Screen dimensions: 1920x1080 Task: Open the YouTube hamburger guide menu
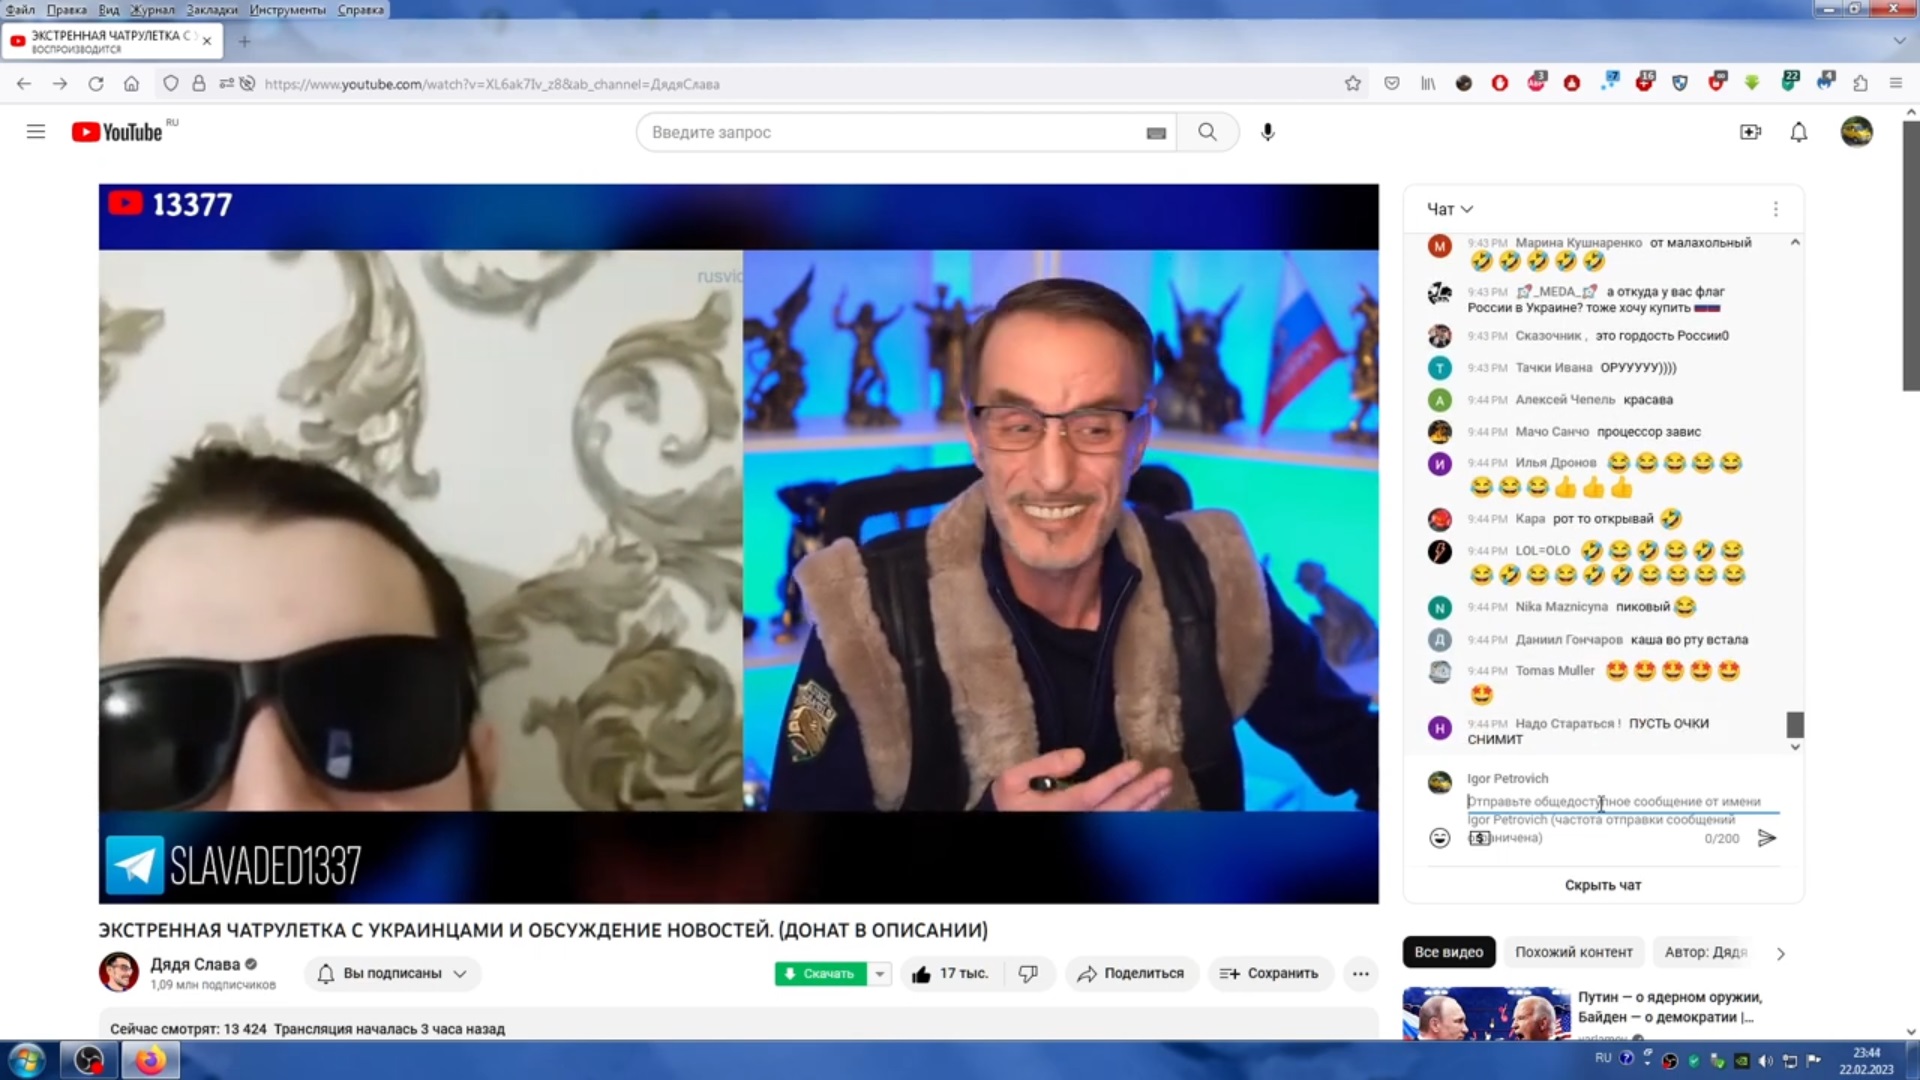36,132
